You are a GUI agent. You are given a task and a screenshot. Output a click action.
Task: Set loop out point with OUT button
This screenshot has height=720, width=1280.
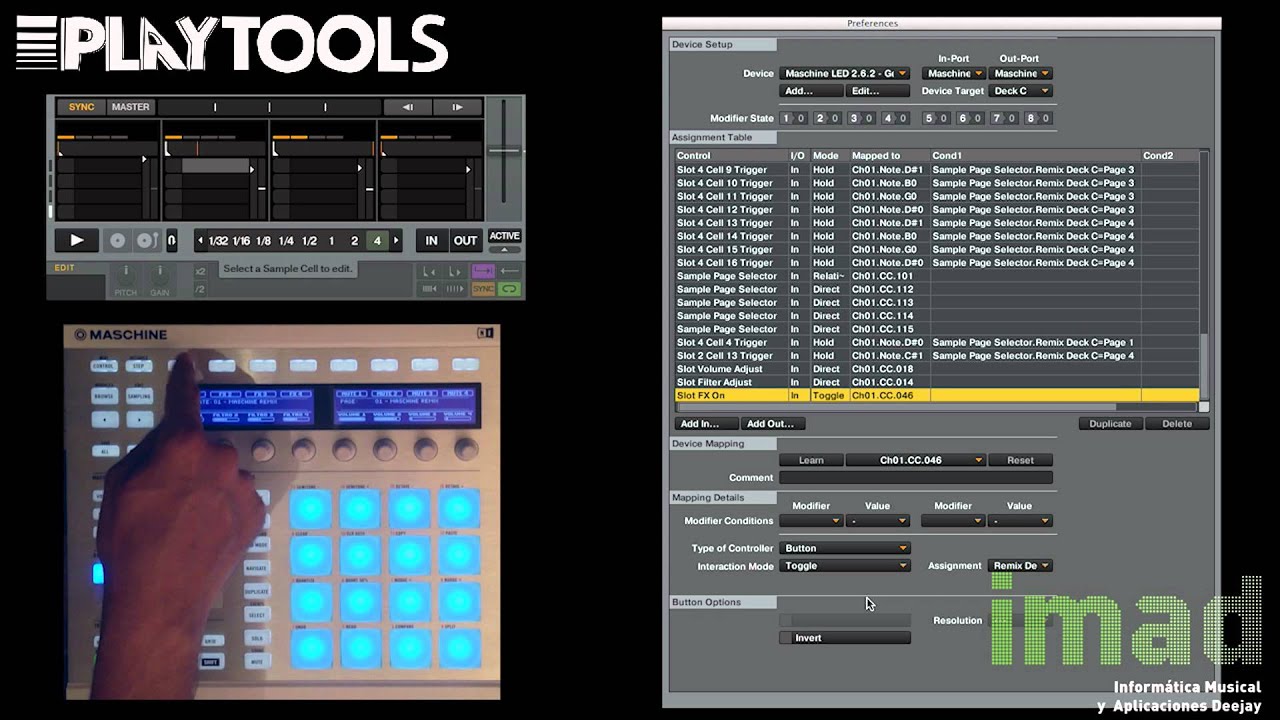coord(465,241)
